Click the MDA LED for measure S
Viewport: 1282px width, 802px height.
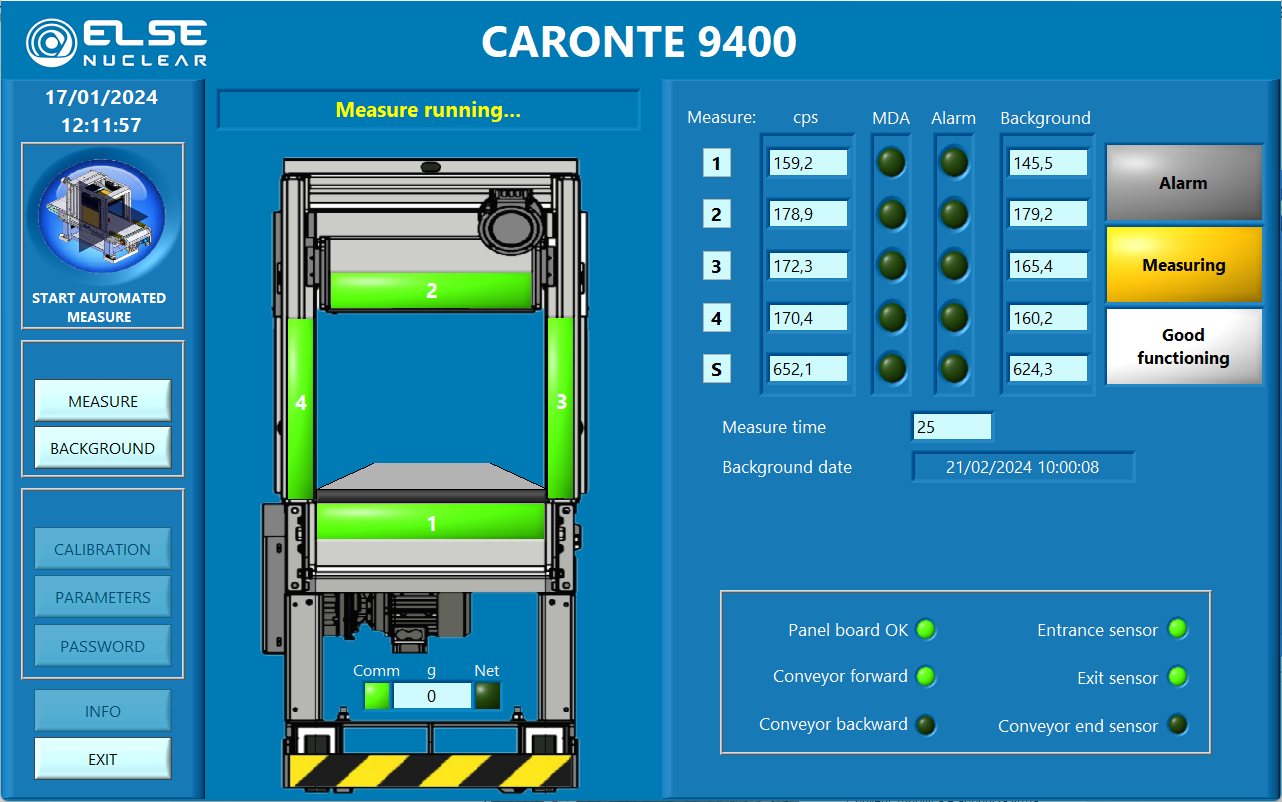[891, 368]
